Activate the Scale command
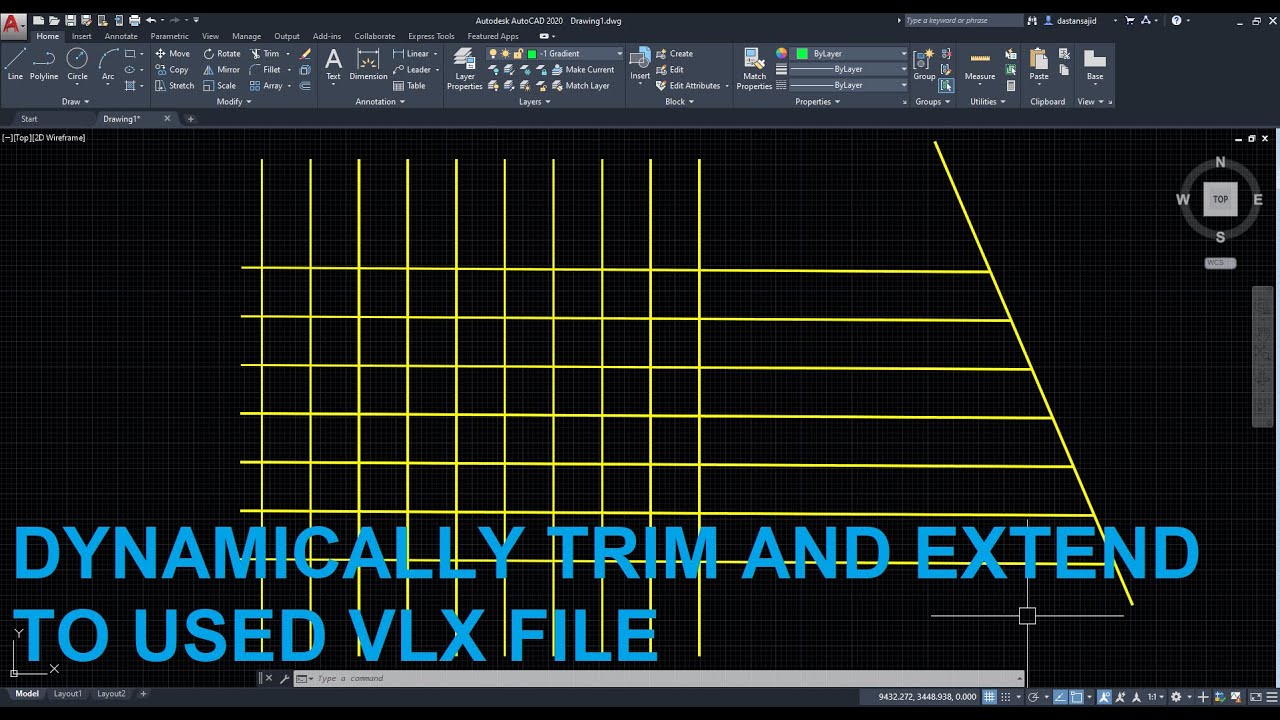The width and height of the screenshot is (1280, 720). (x=219, y=86)
